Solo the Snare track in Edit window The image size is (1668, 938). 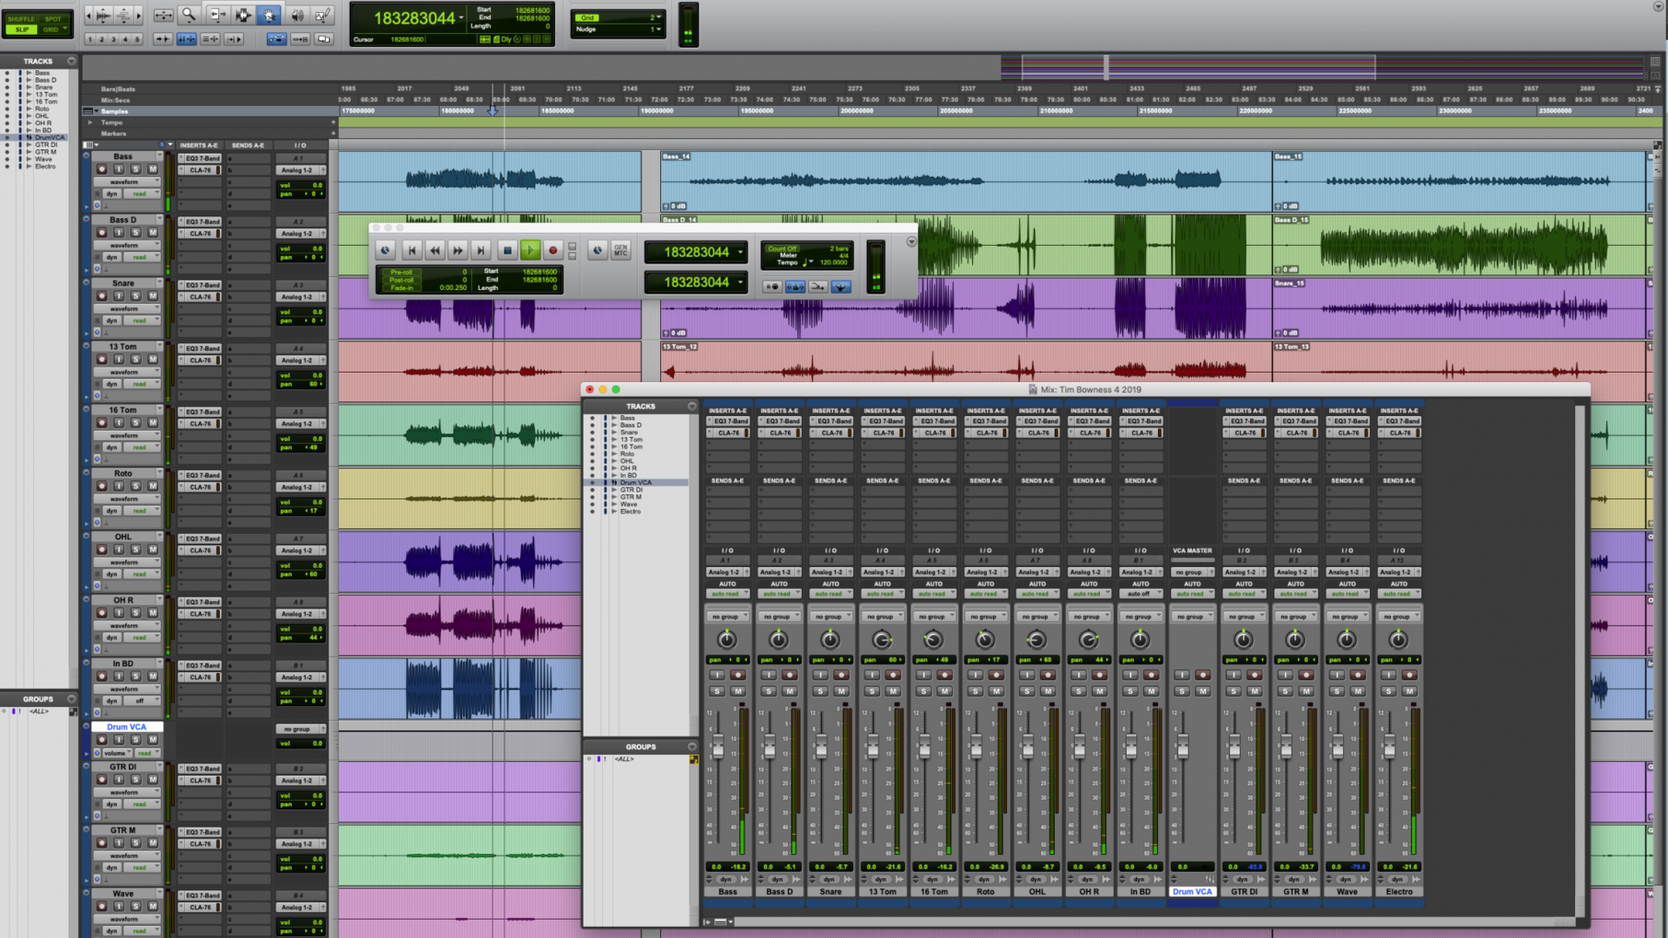point(136,296)
